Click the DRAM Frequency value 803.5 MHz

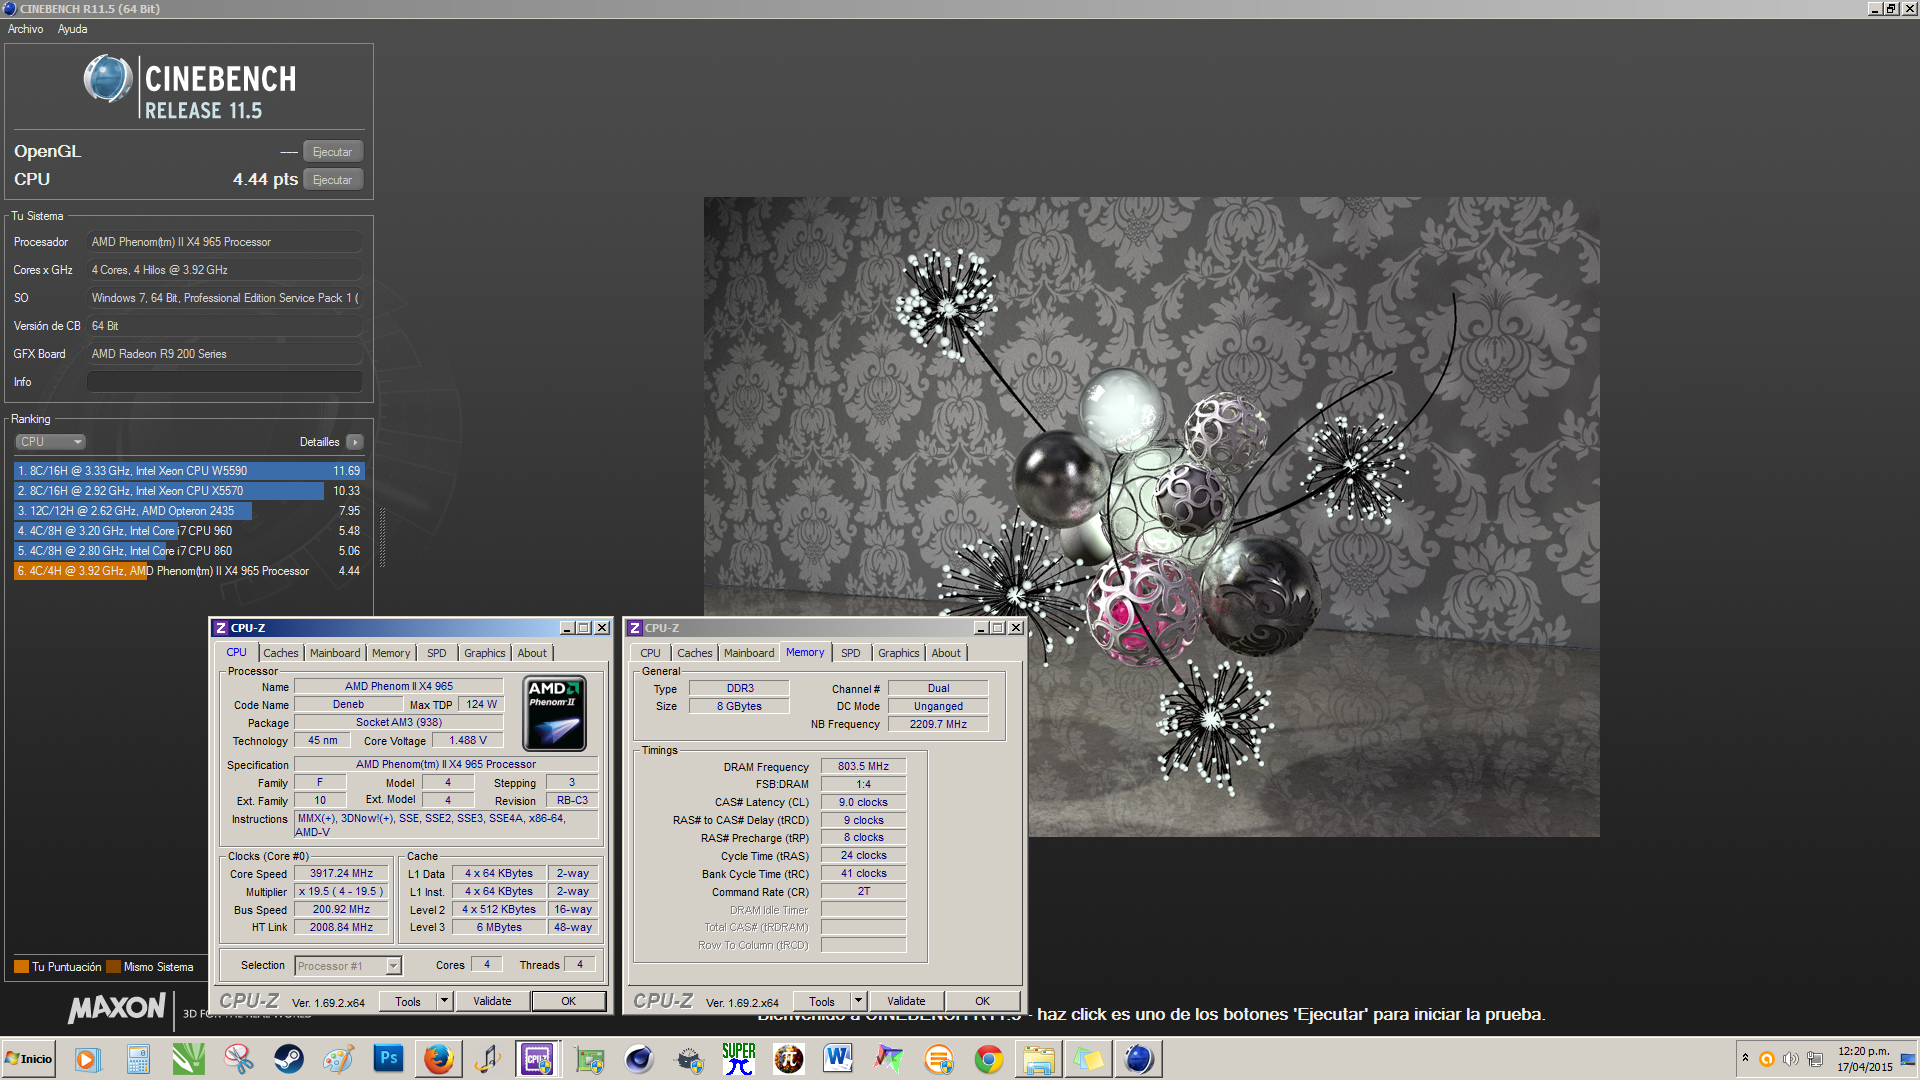[863, 767]
